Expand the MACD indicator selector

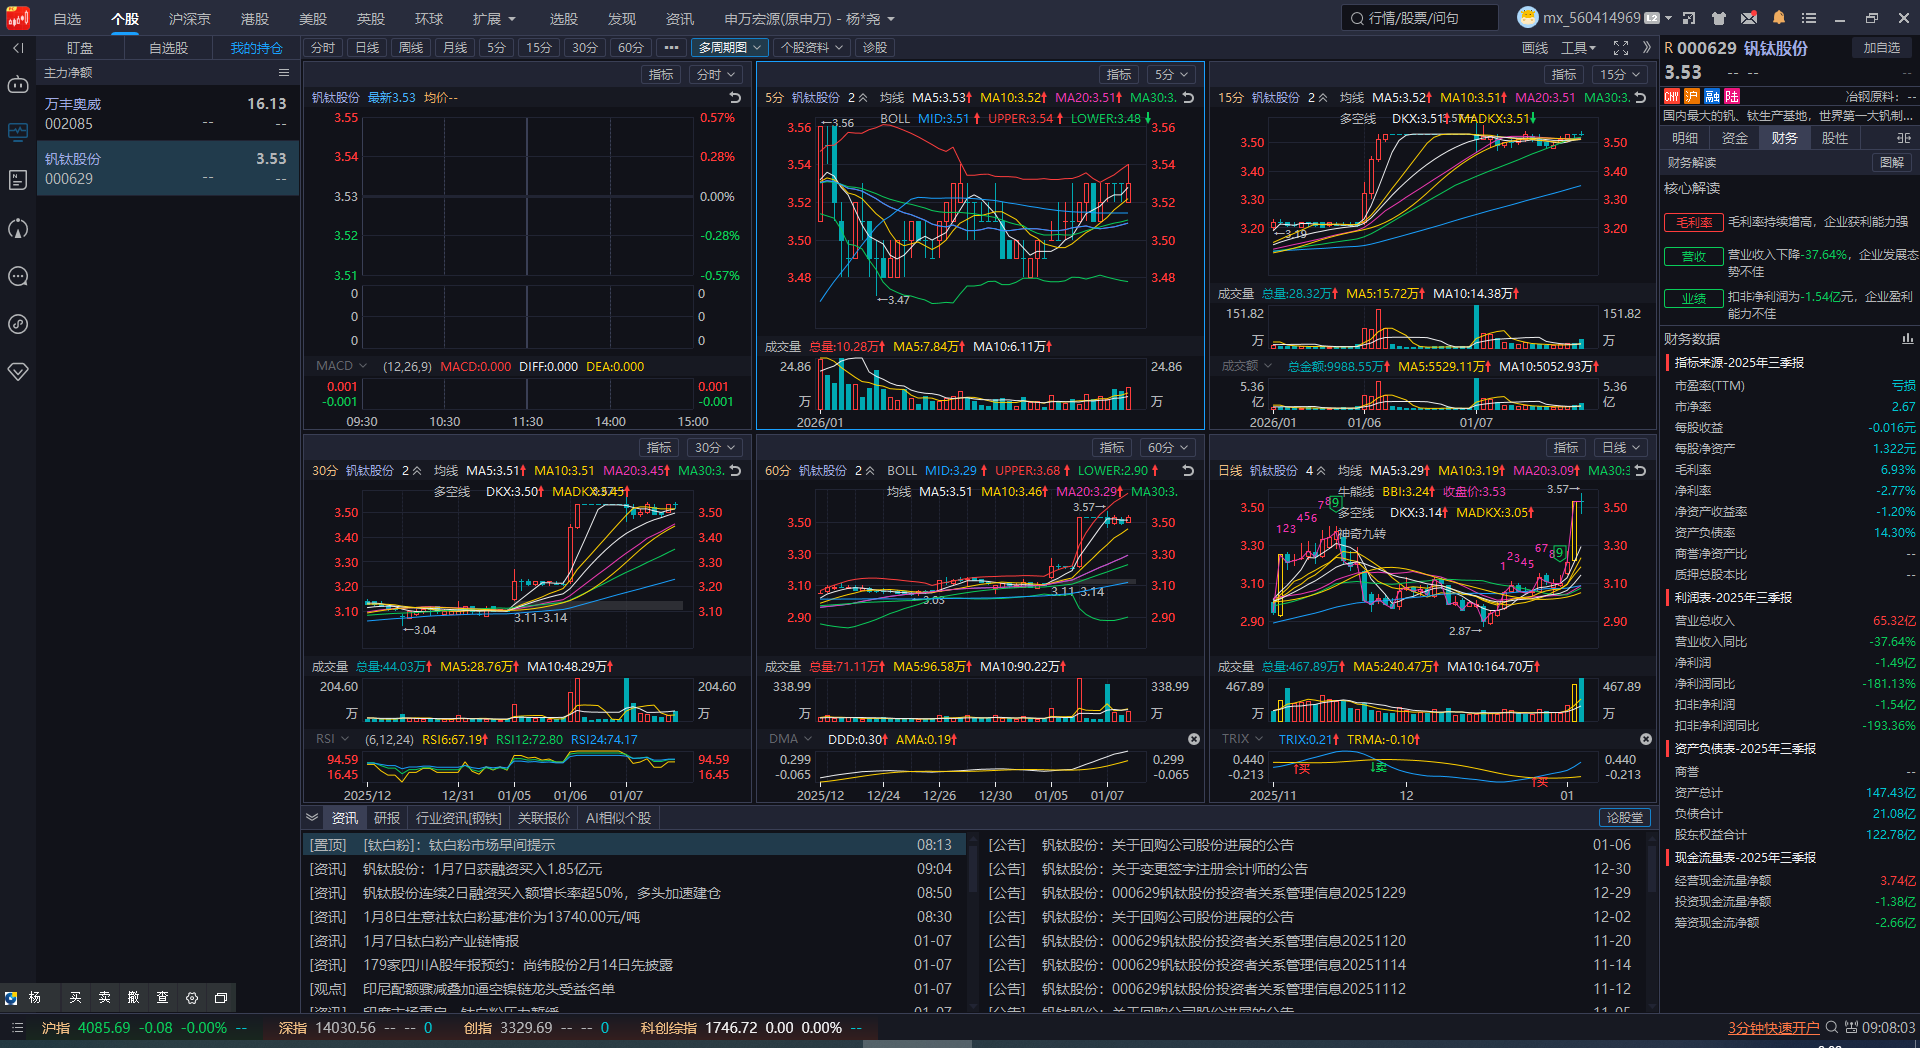[x=341, y=366]
